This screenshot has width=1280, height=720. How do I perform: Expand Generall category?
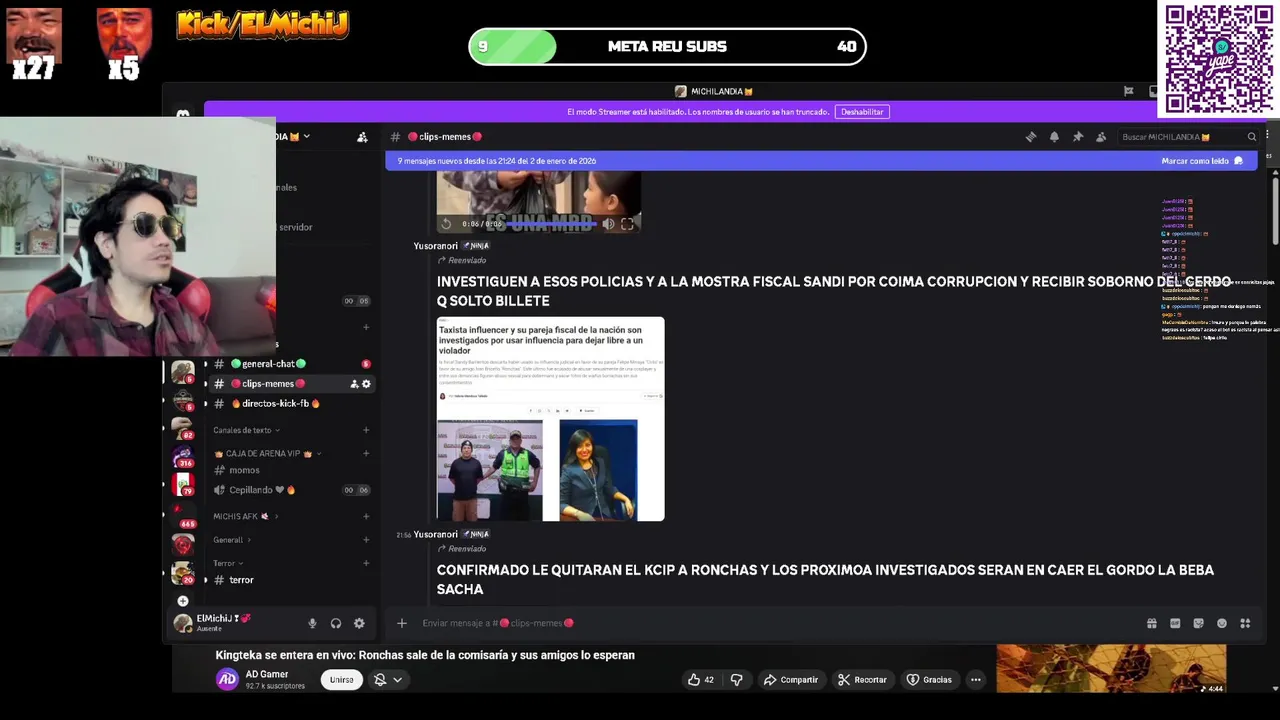click(232, 540)
